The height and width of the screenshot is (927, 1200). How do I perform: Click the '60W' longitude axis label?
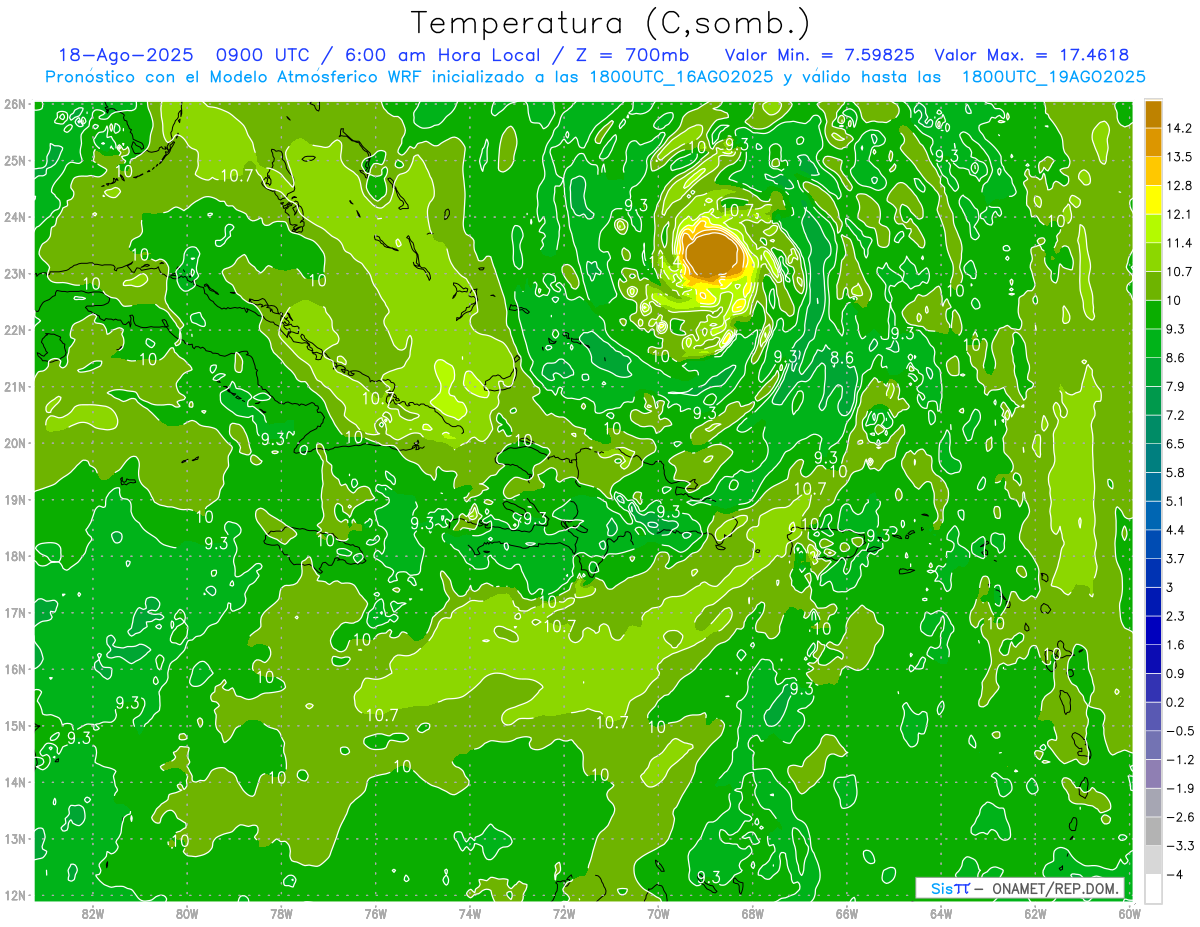tap(1129, 913)
